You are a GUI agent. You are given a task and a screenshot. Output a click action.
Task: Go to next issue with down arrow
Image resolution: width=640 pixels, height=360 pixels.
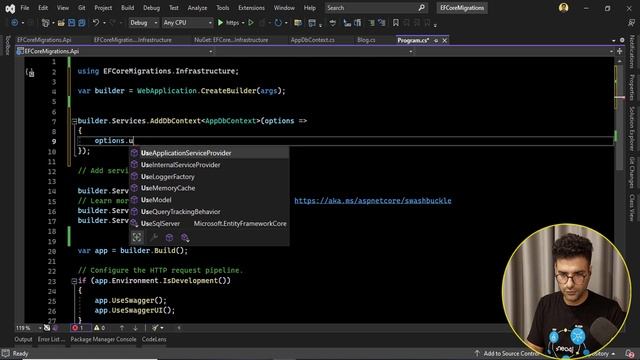click(x=135, y=328)
